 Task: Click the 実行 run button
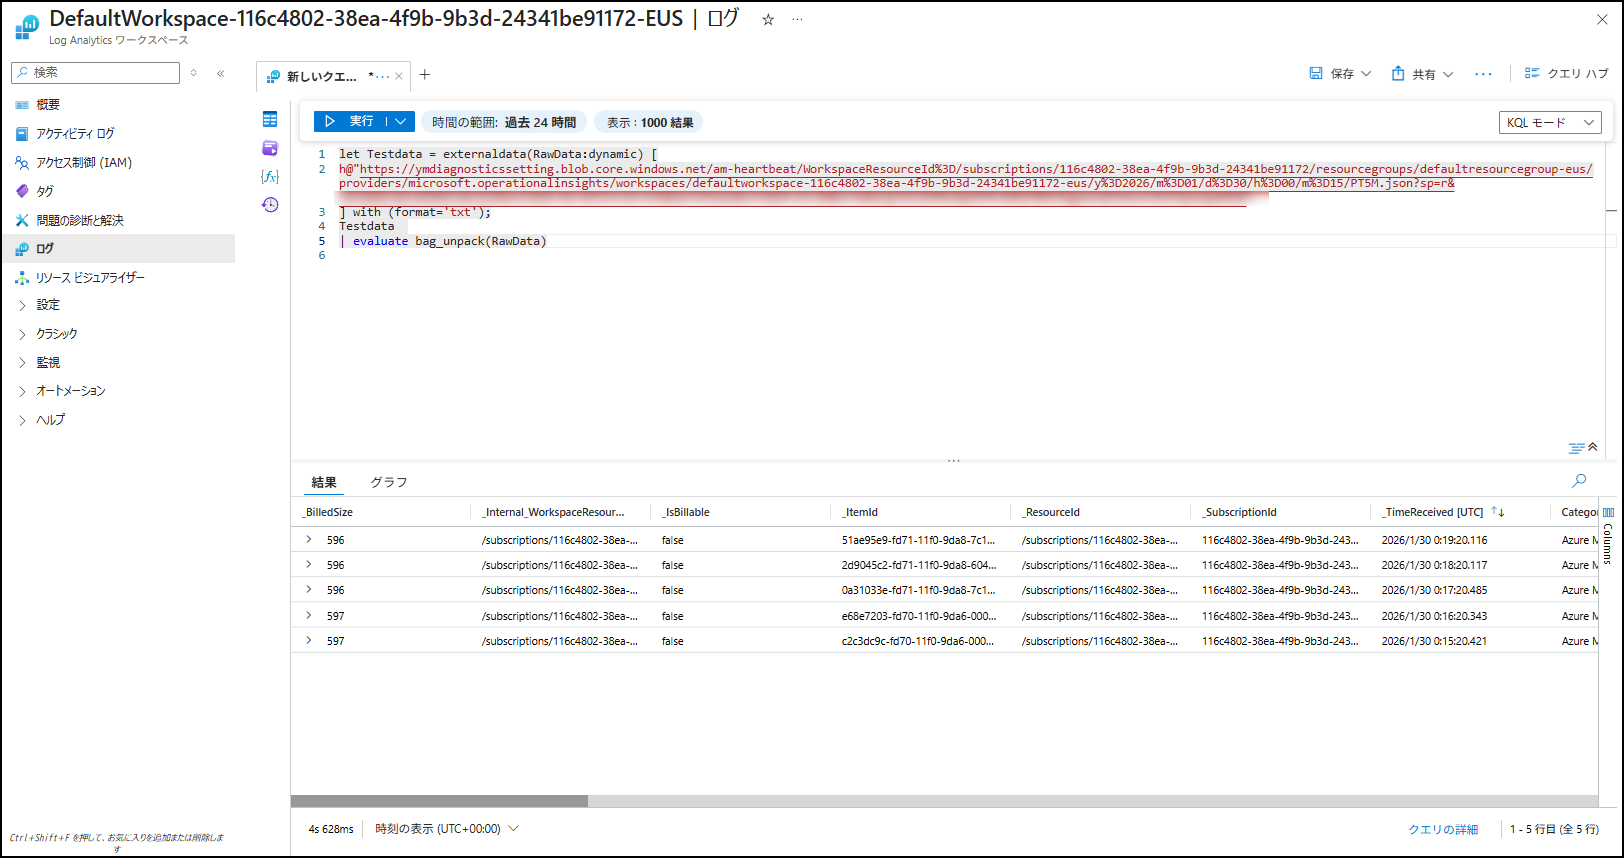coord(351,121)
